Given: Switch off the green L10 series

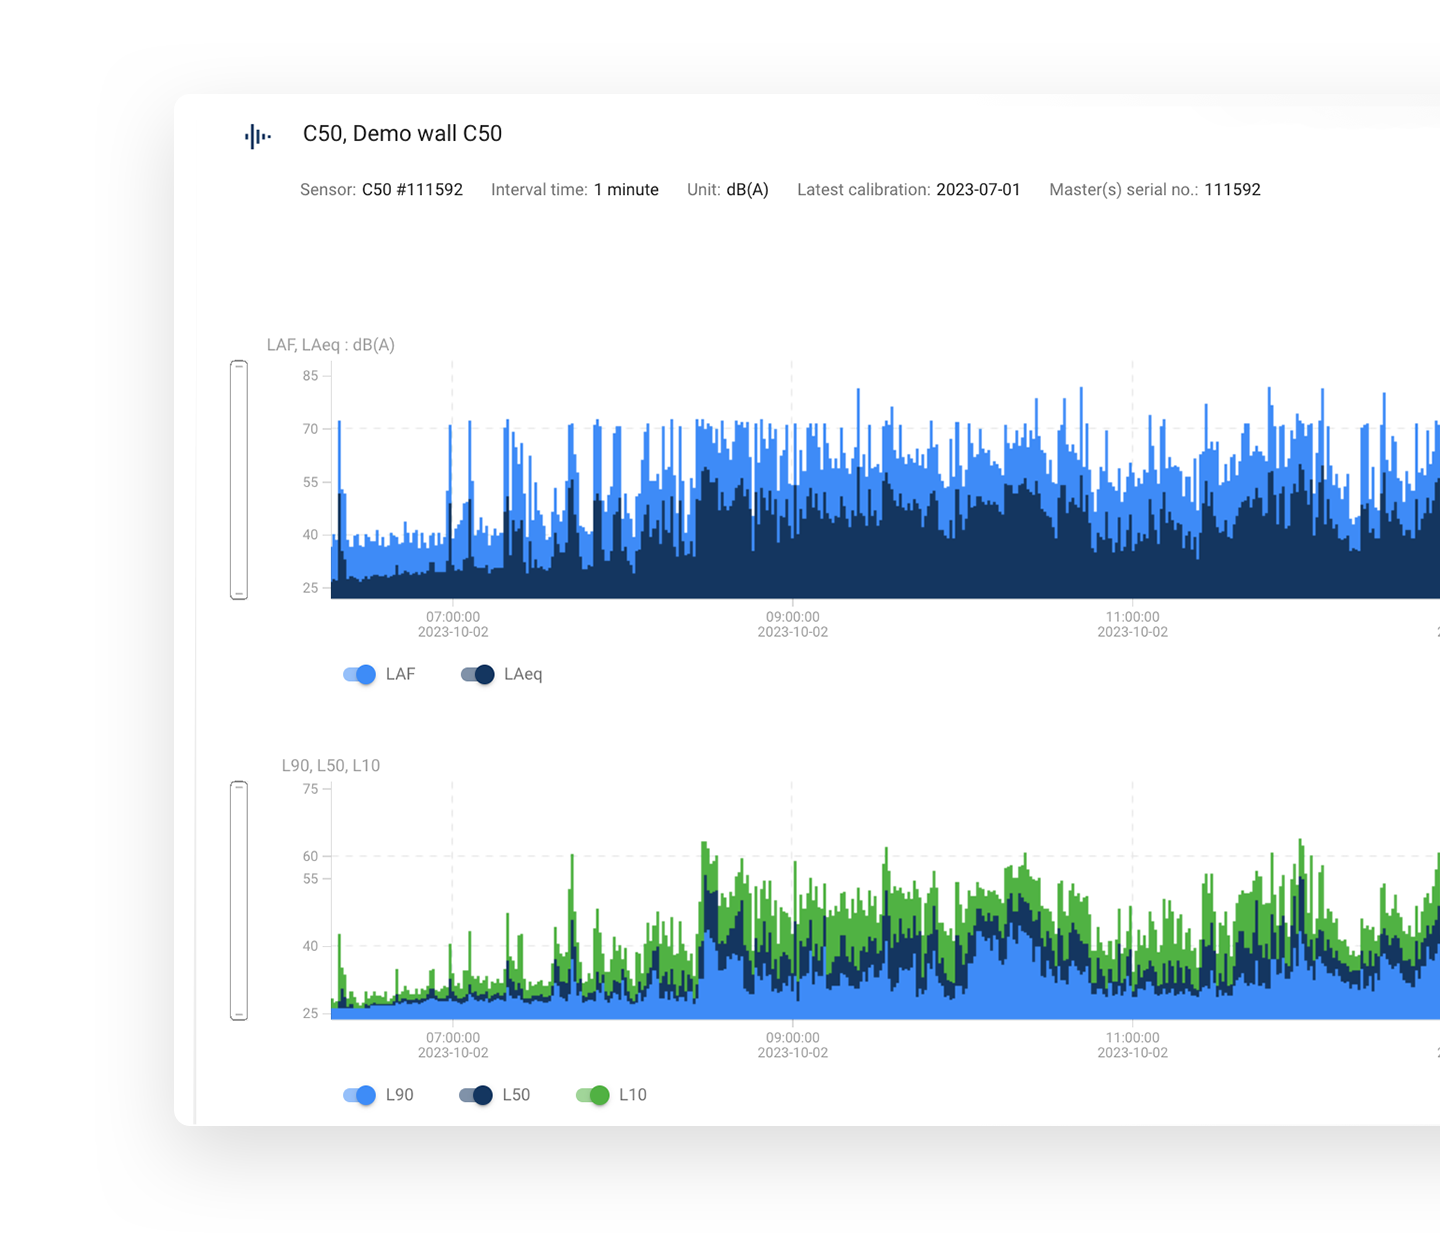Looking at the screenshot, I should pyautogui.click(x=593, y=1095).
